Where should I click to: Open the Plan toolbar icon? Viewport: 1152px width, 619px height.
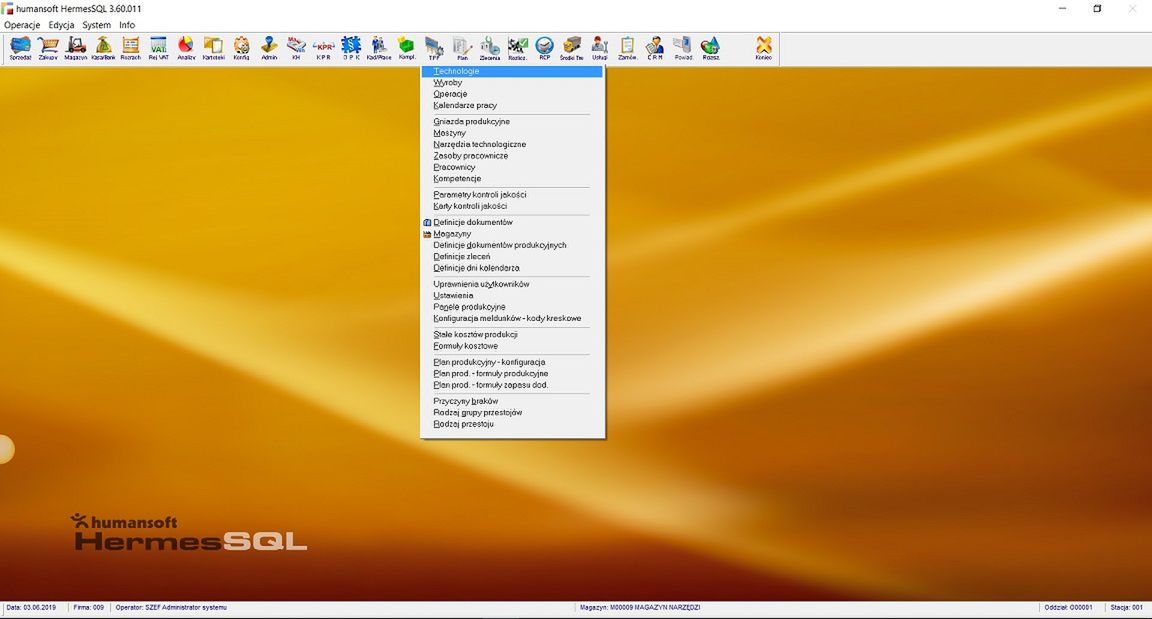tap(462, 48)
